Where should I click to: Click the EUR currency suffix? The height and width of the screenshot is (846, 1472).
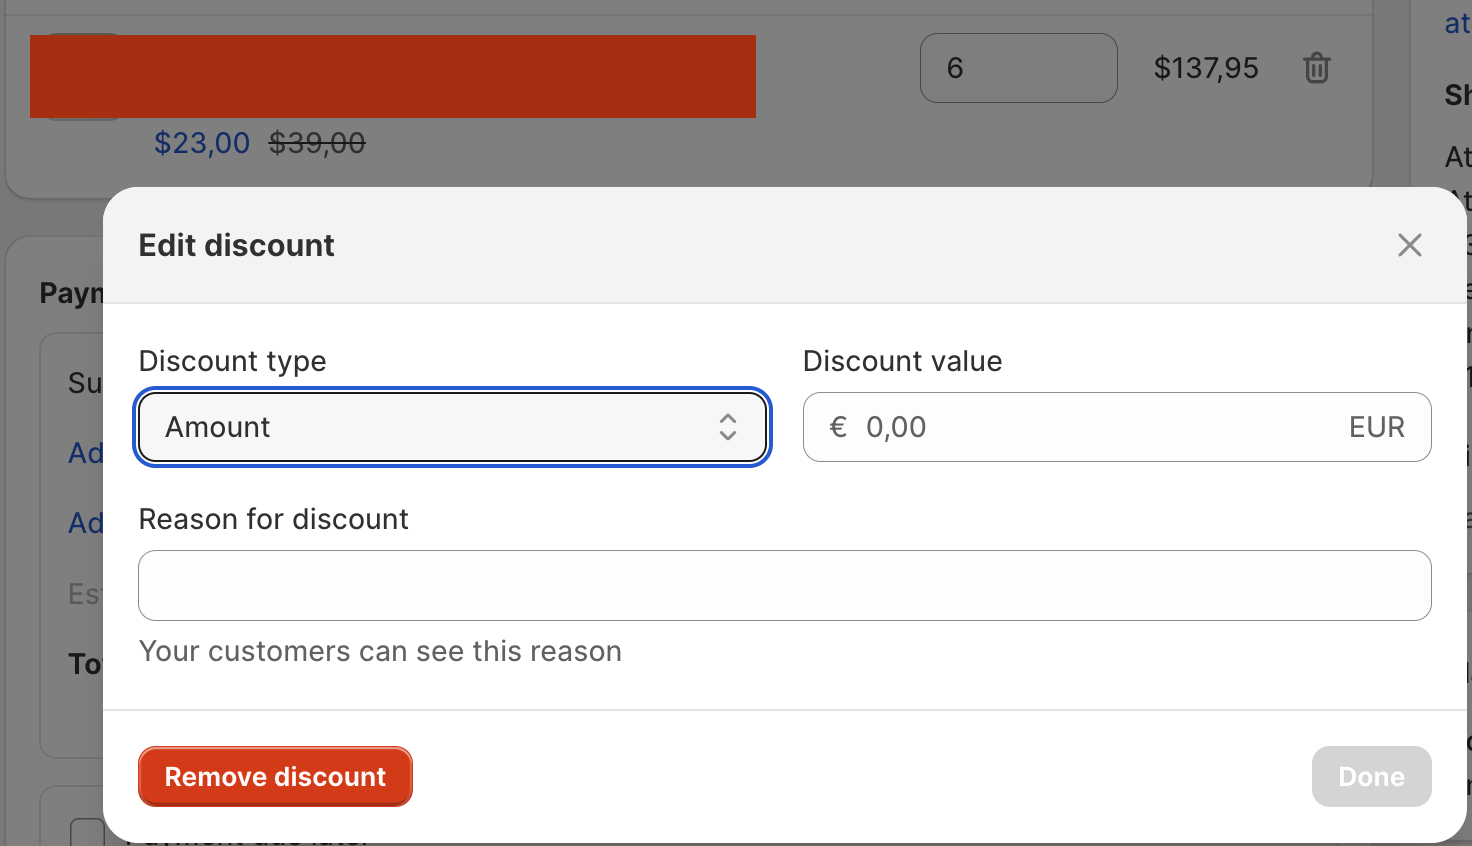[1376, 427]
